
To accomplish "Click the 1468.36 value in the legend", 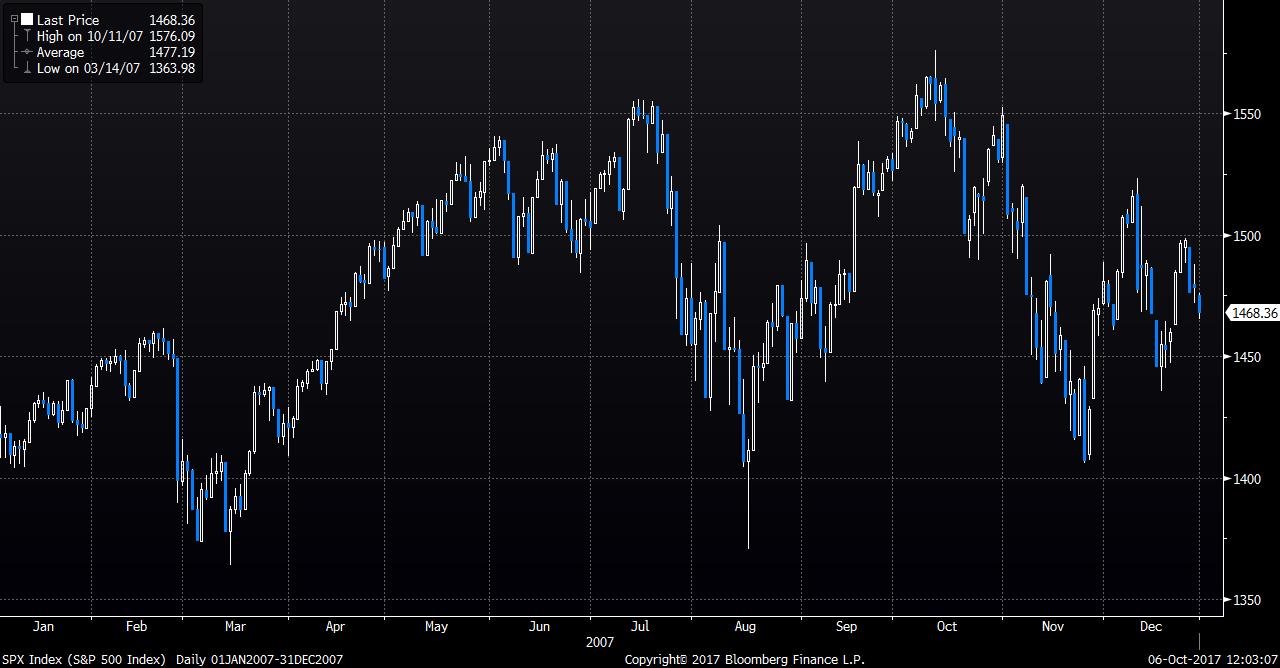I will point(172,20).
